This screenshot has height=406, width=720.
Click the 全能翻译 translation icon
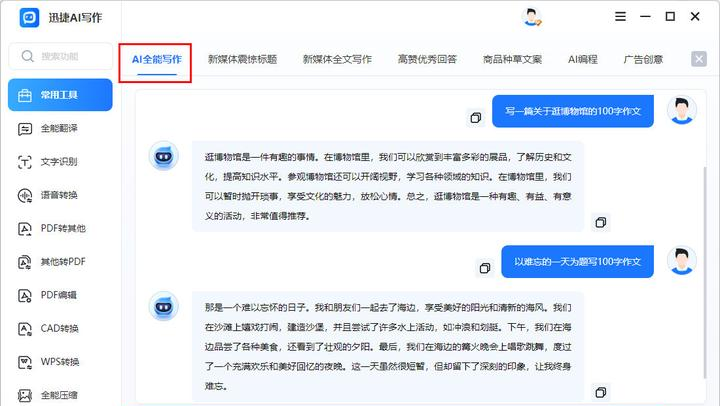(x=25, y=129)
